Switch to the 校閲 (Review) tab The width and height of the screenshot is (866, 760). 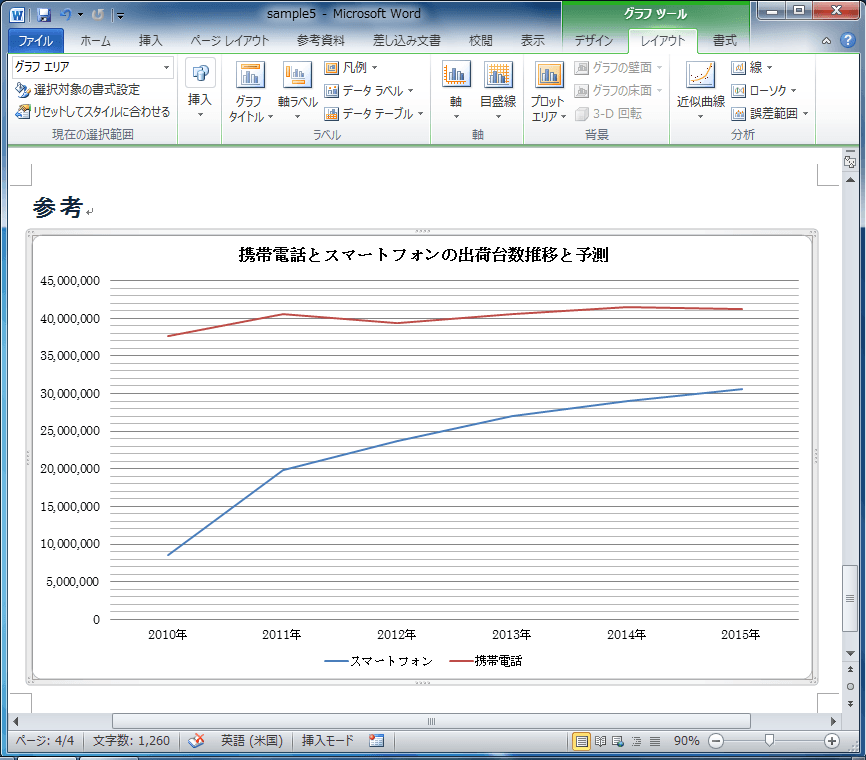pos(480,40)
